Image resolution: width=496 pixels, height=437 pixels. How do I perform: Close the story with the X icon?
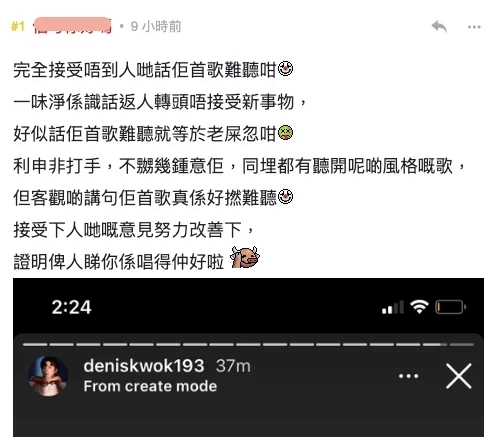(x=459, y=376)
